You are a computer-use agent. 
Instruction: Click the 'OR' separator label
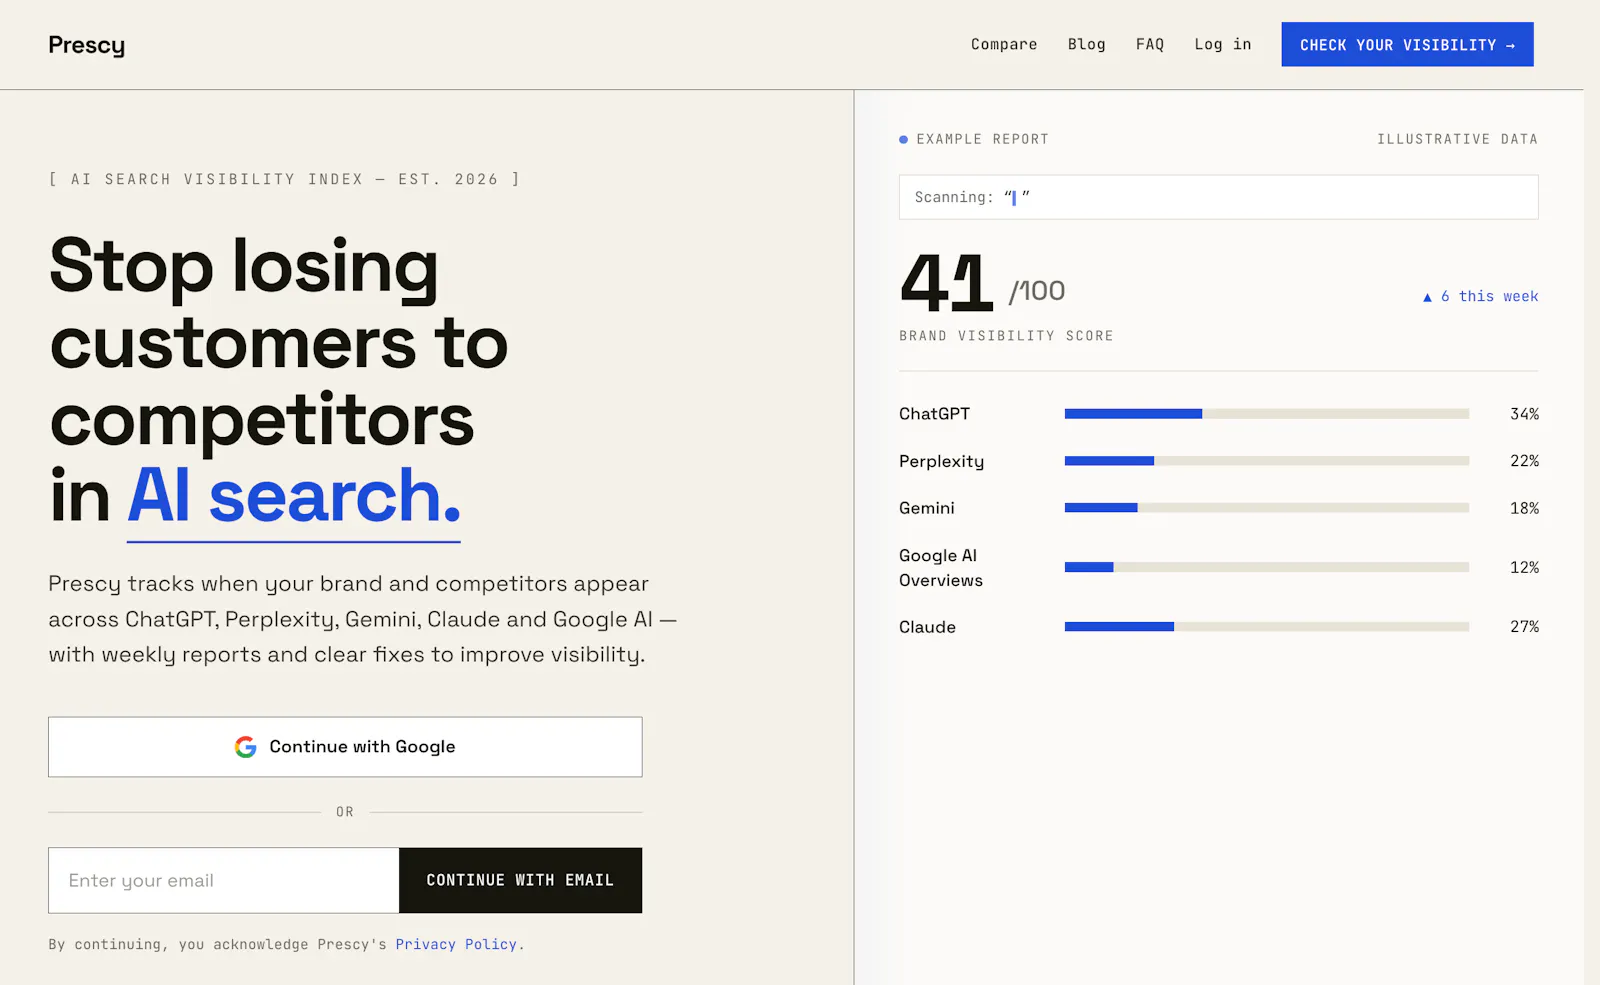click(x=345, y=812)
